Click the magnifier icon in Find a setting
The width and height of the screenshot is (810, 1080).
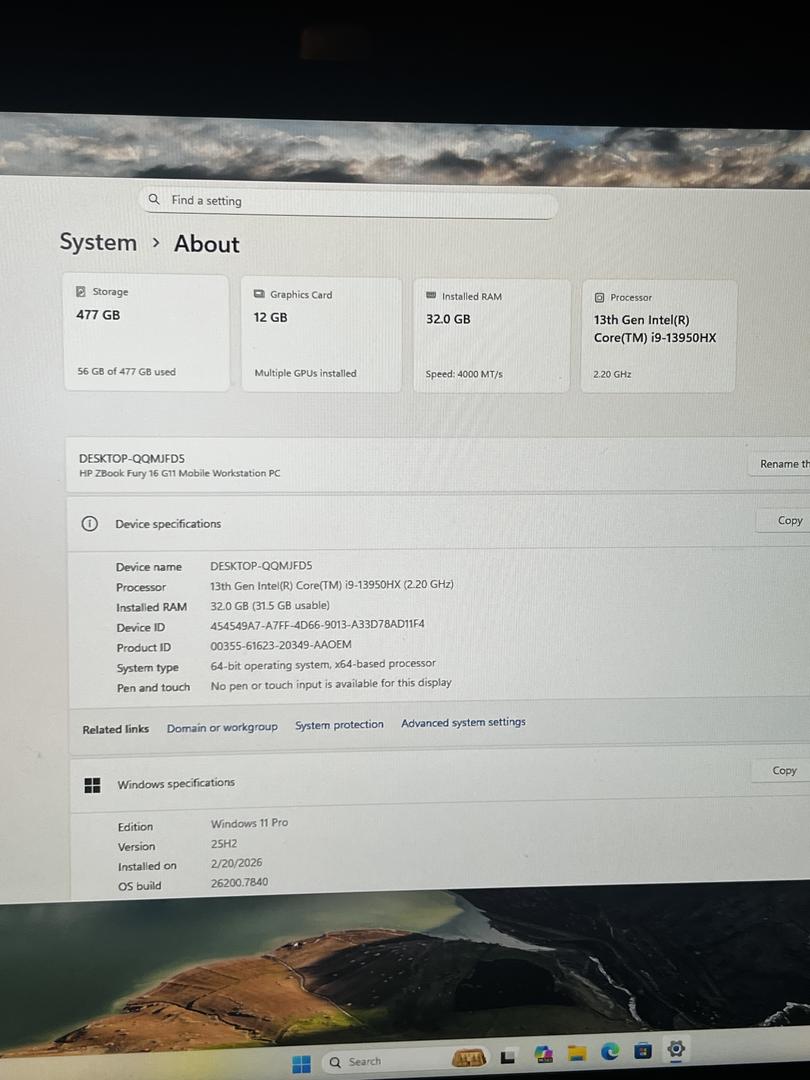(154, 199)
